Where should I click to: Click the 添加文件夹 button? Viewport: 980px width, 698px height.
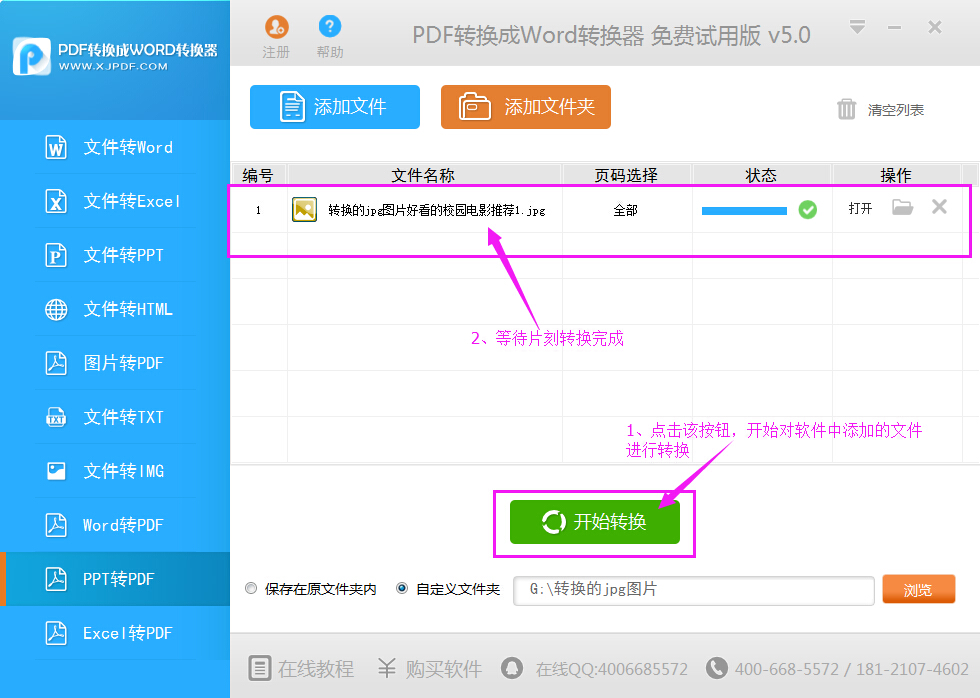click(x=526, y=107)
